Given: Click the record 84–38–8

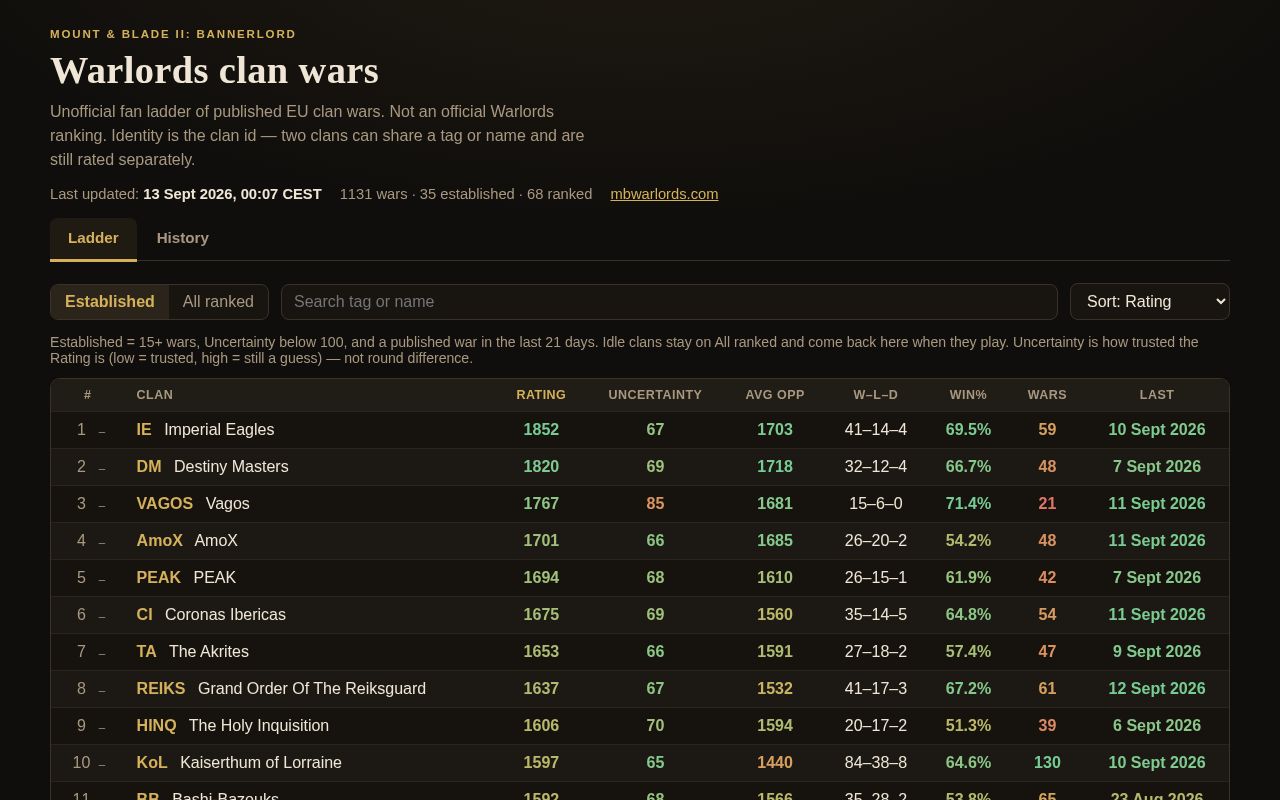Looking at the screenshot, I should pos(876,763).
